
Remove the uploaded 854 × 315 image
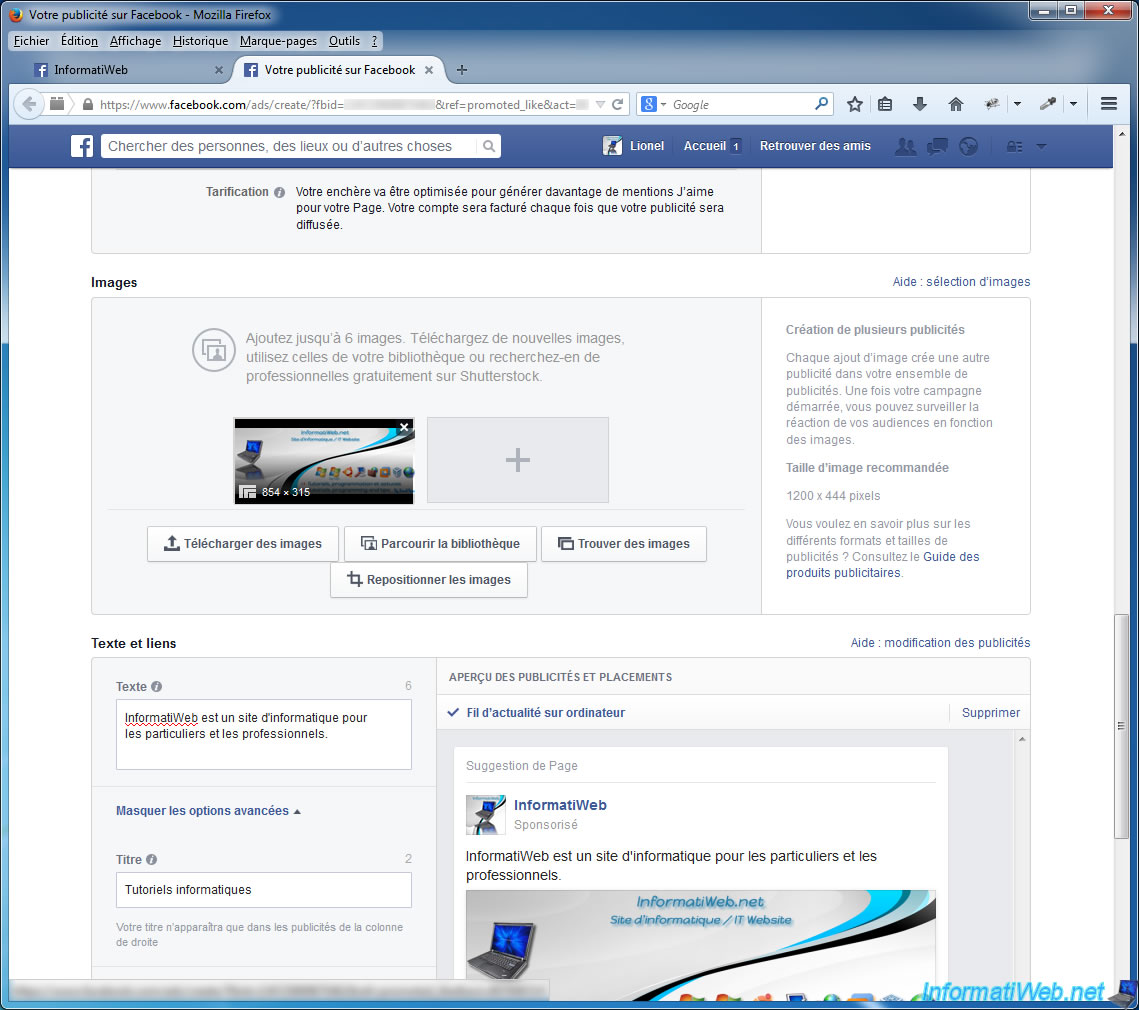pos(405,427)
